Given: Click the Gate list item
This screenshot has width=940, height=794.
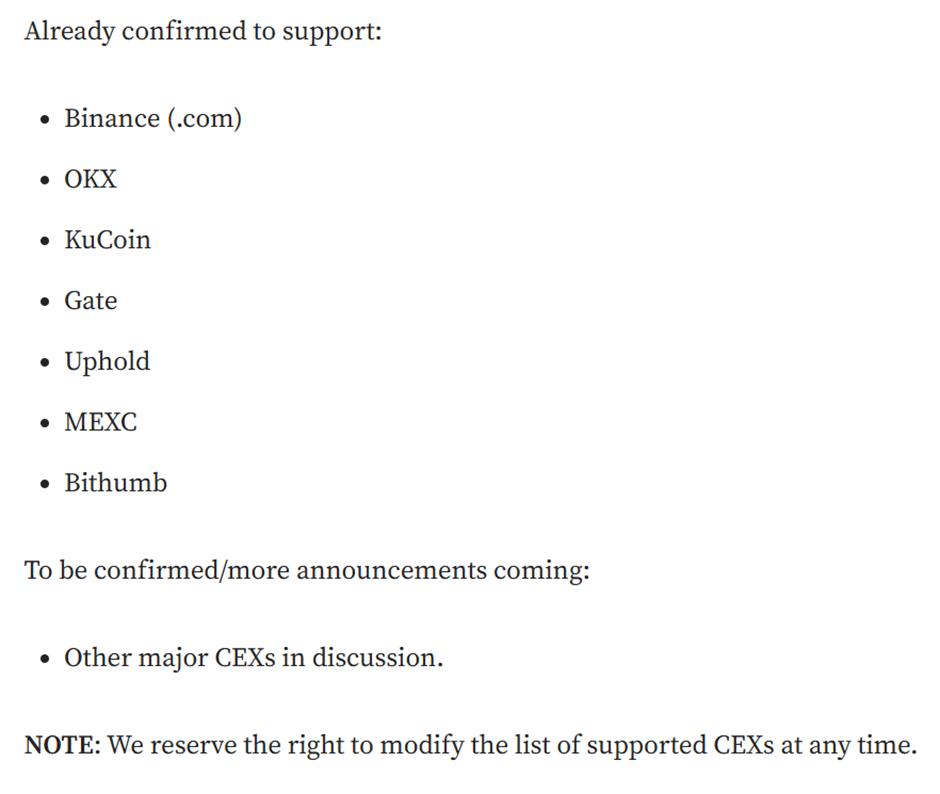Looking at the screenshot, I should 91,300.
